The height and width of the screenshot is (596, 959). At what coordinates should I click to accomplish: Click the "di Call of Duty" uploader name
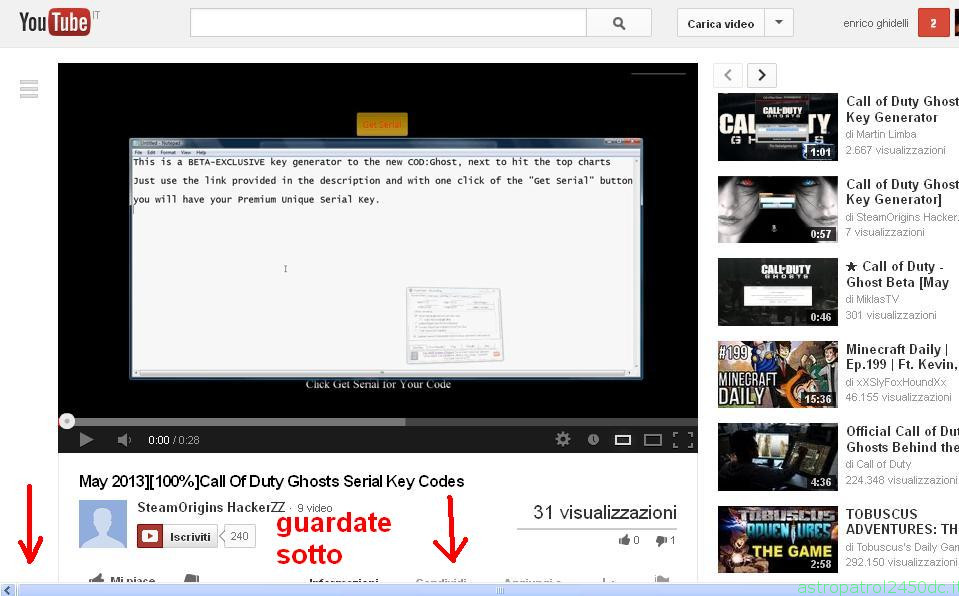(878, 464)
